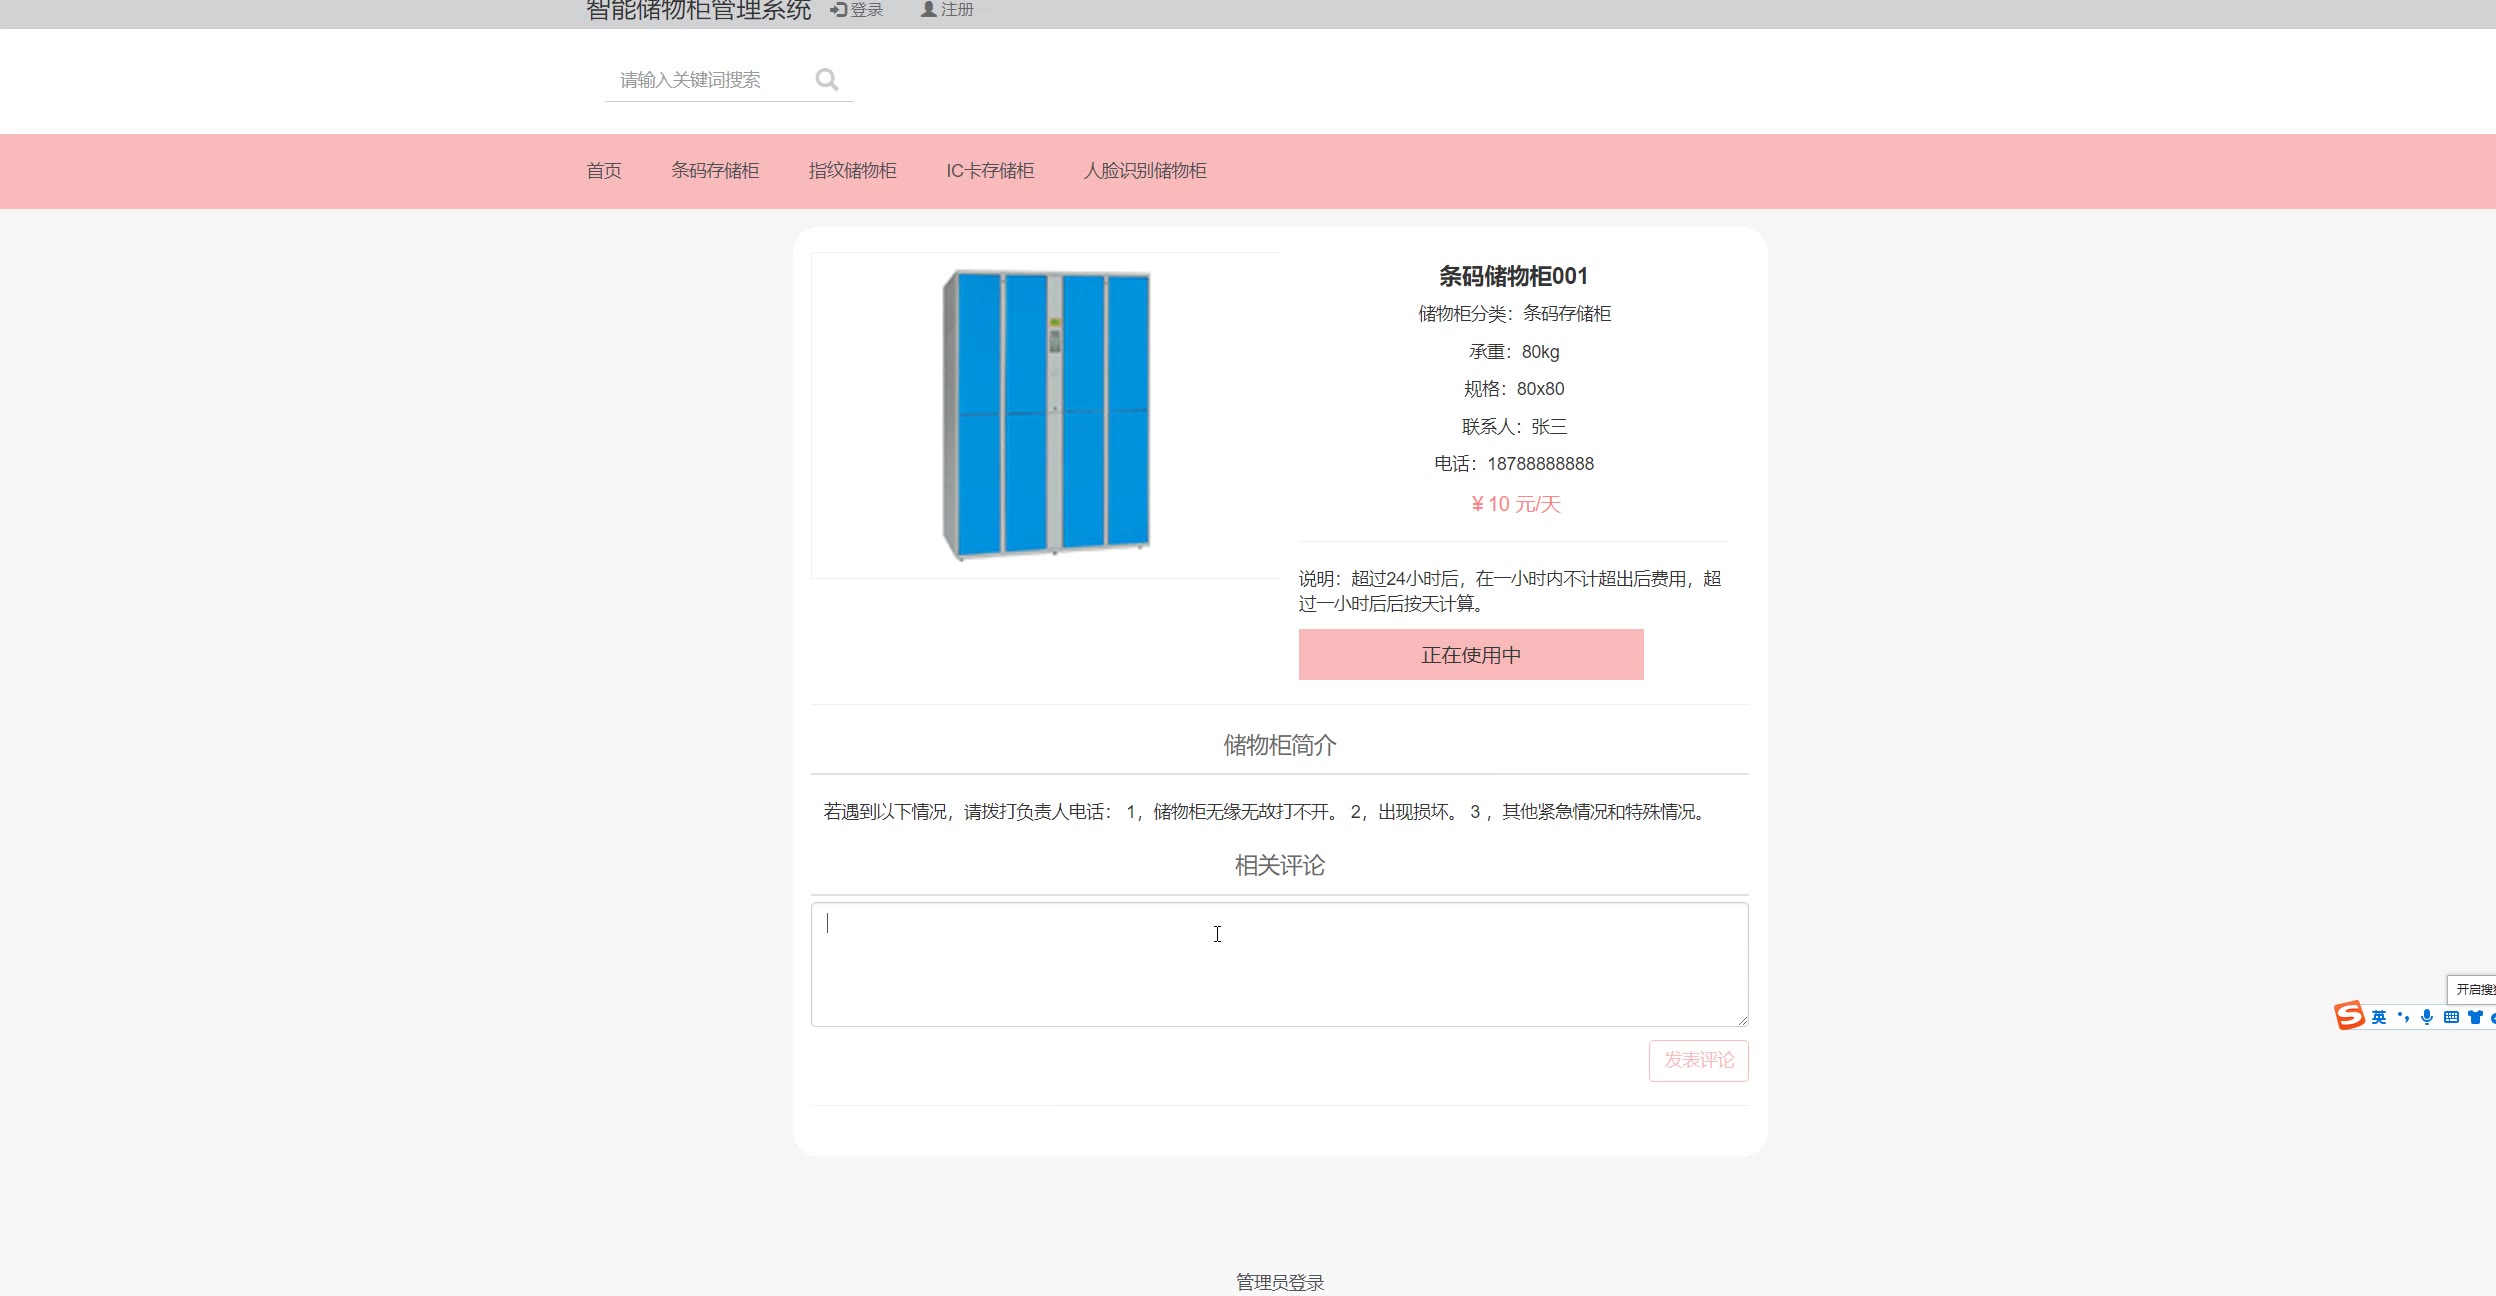Click the 规格：80x80 text
Screen dimensions: 2496x1296
tap(1514, 389)
